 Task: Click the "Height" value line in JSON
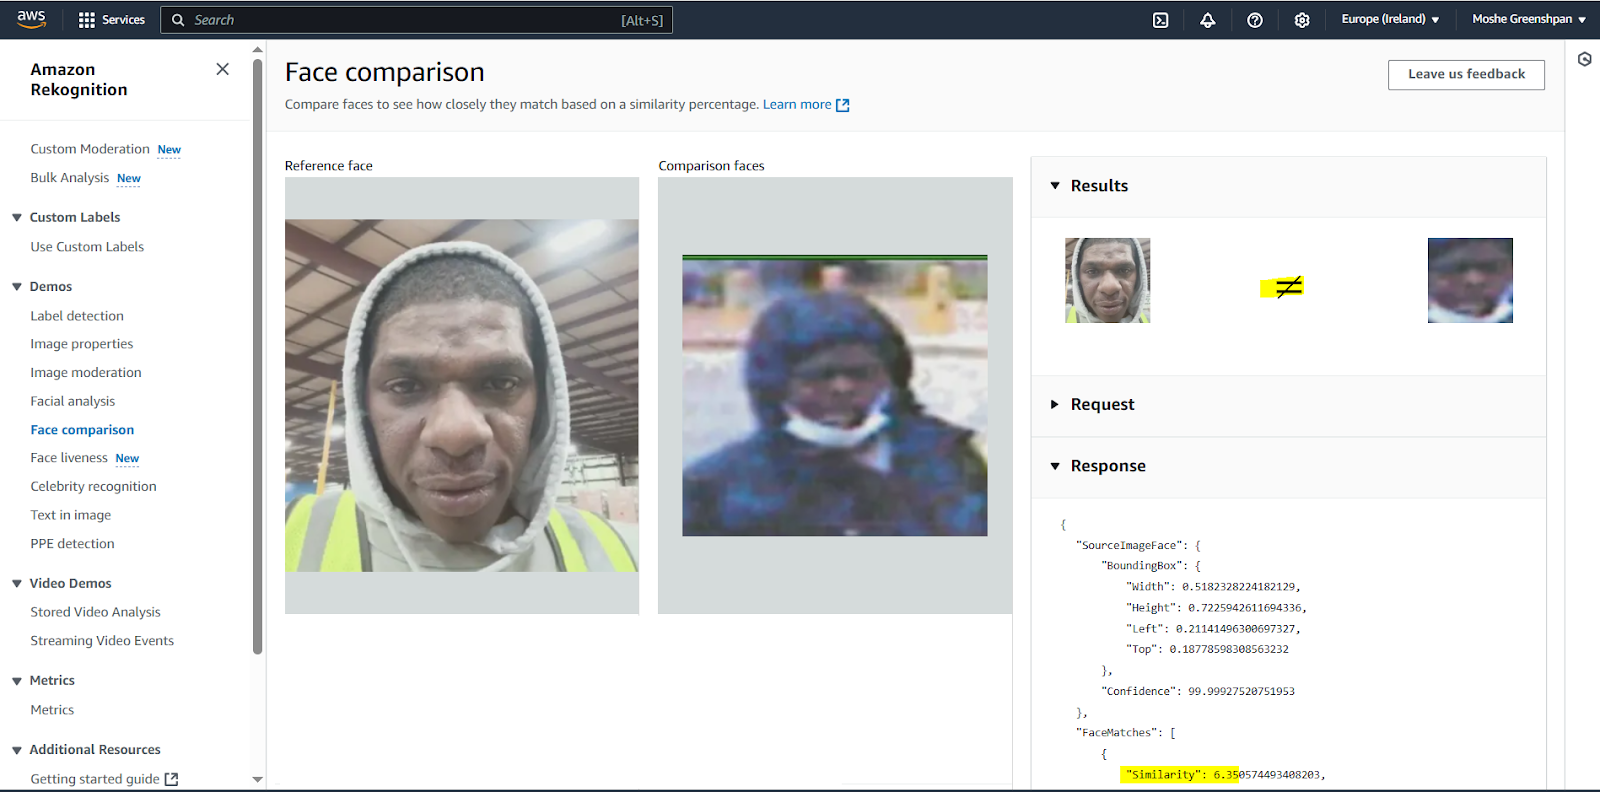pyautogui.click(x=1216, y=608)
